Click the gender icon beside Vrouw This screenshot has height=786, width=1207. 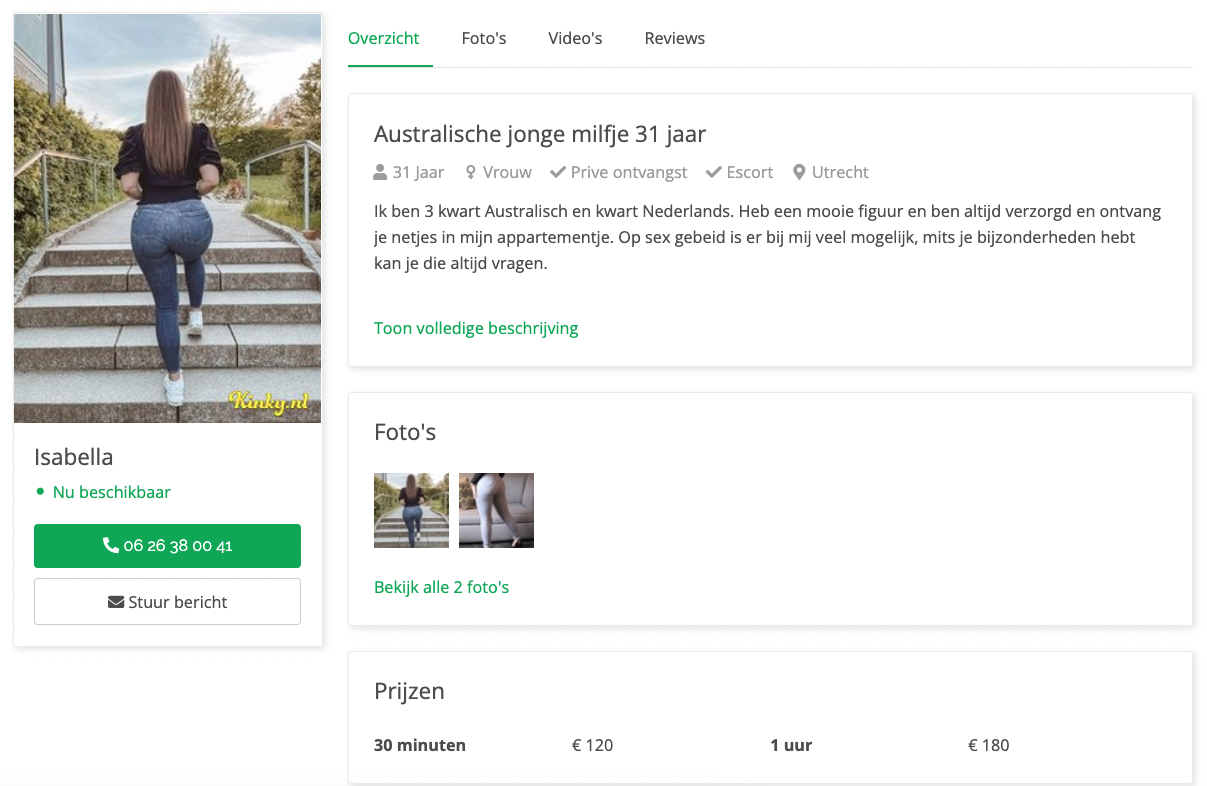pos(470,172)
